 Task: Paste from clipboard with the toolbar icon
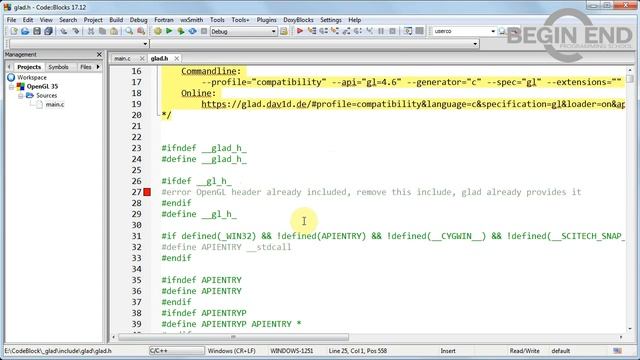(114, 31)
